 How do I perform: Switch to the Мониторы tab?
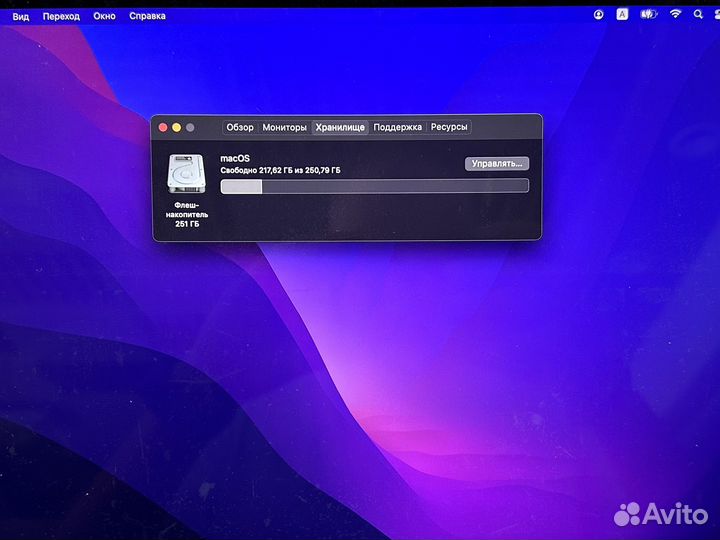(284, 127)
